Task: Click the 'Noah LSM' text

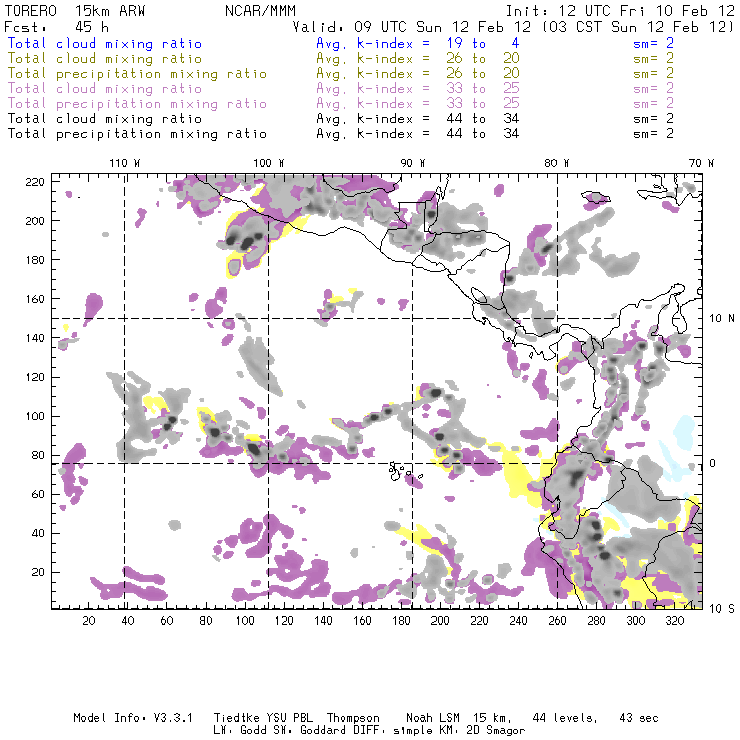Action: [433, 718]
